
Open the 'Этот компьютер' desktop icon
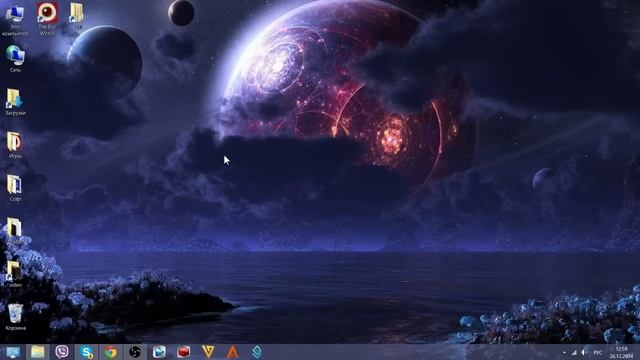15,20
